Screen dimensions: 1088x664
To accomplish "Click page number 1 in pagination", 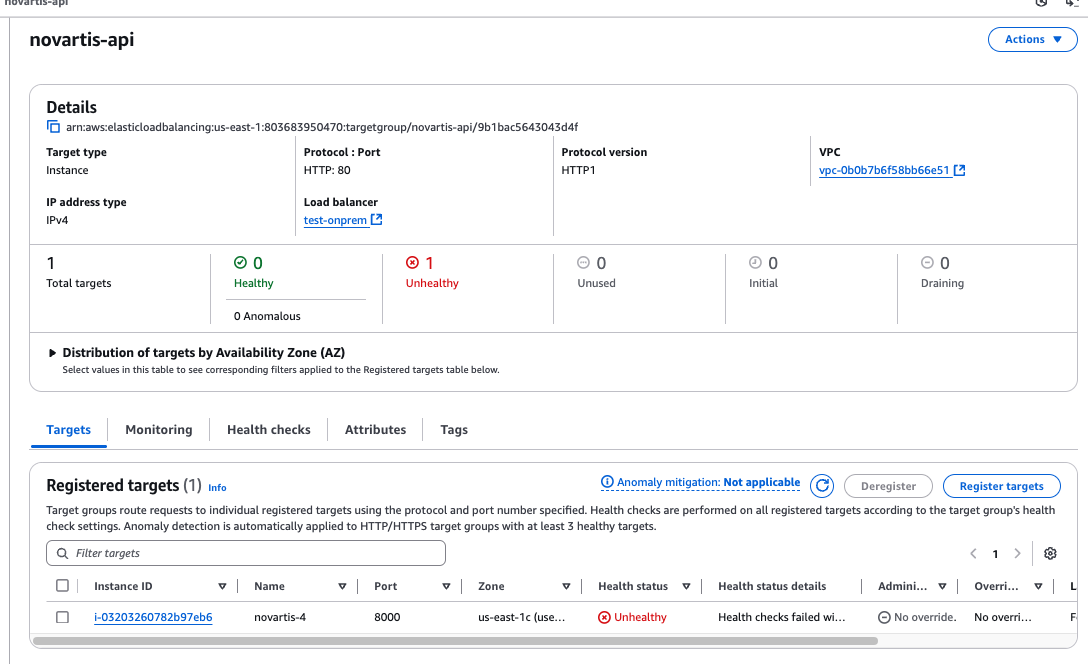I will [x=995, y=554].
